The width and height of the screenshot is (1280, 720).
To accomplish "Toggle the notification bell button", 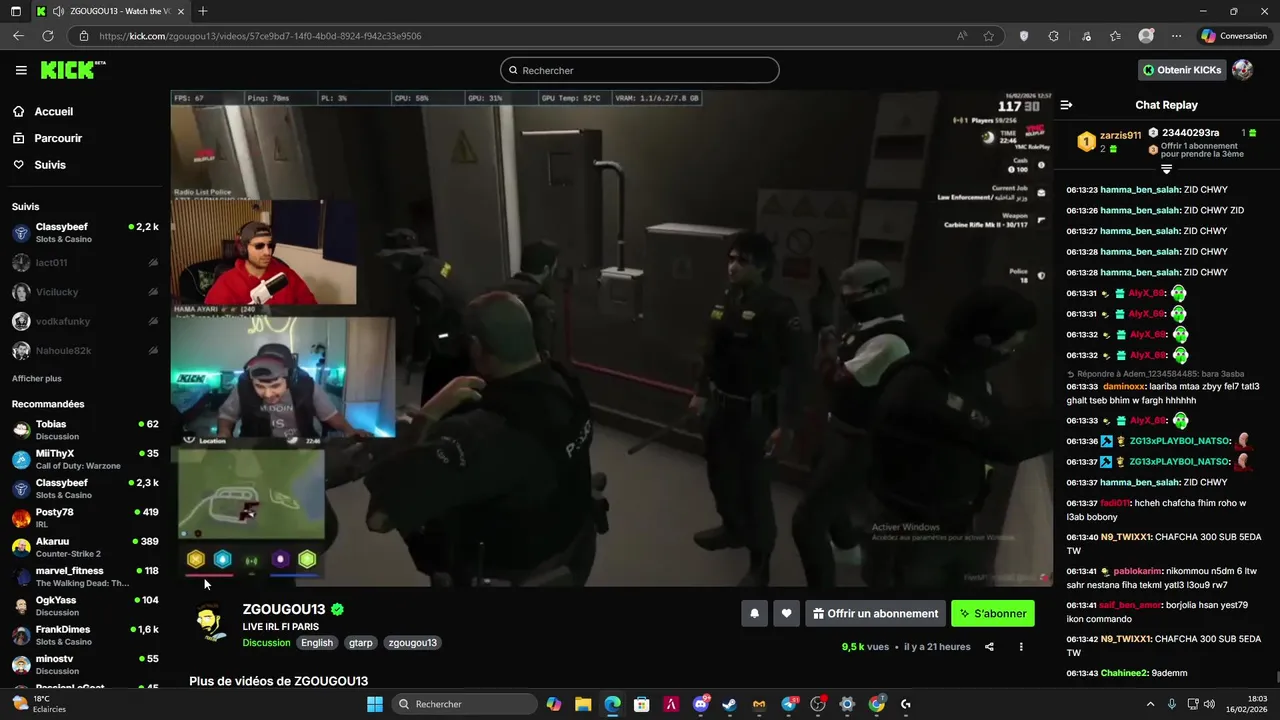I will click(754, 614).
